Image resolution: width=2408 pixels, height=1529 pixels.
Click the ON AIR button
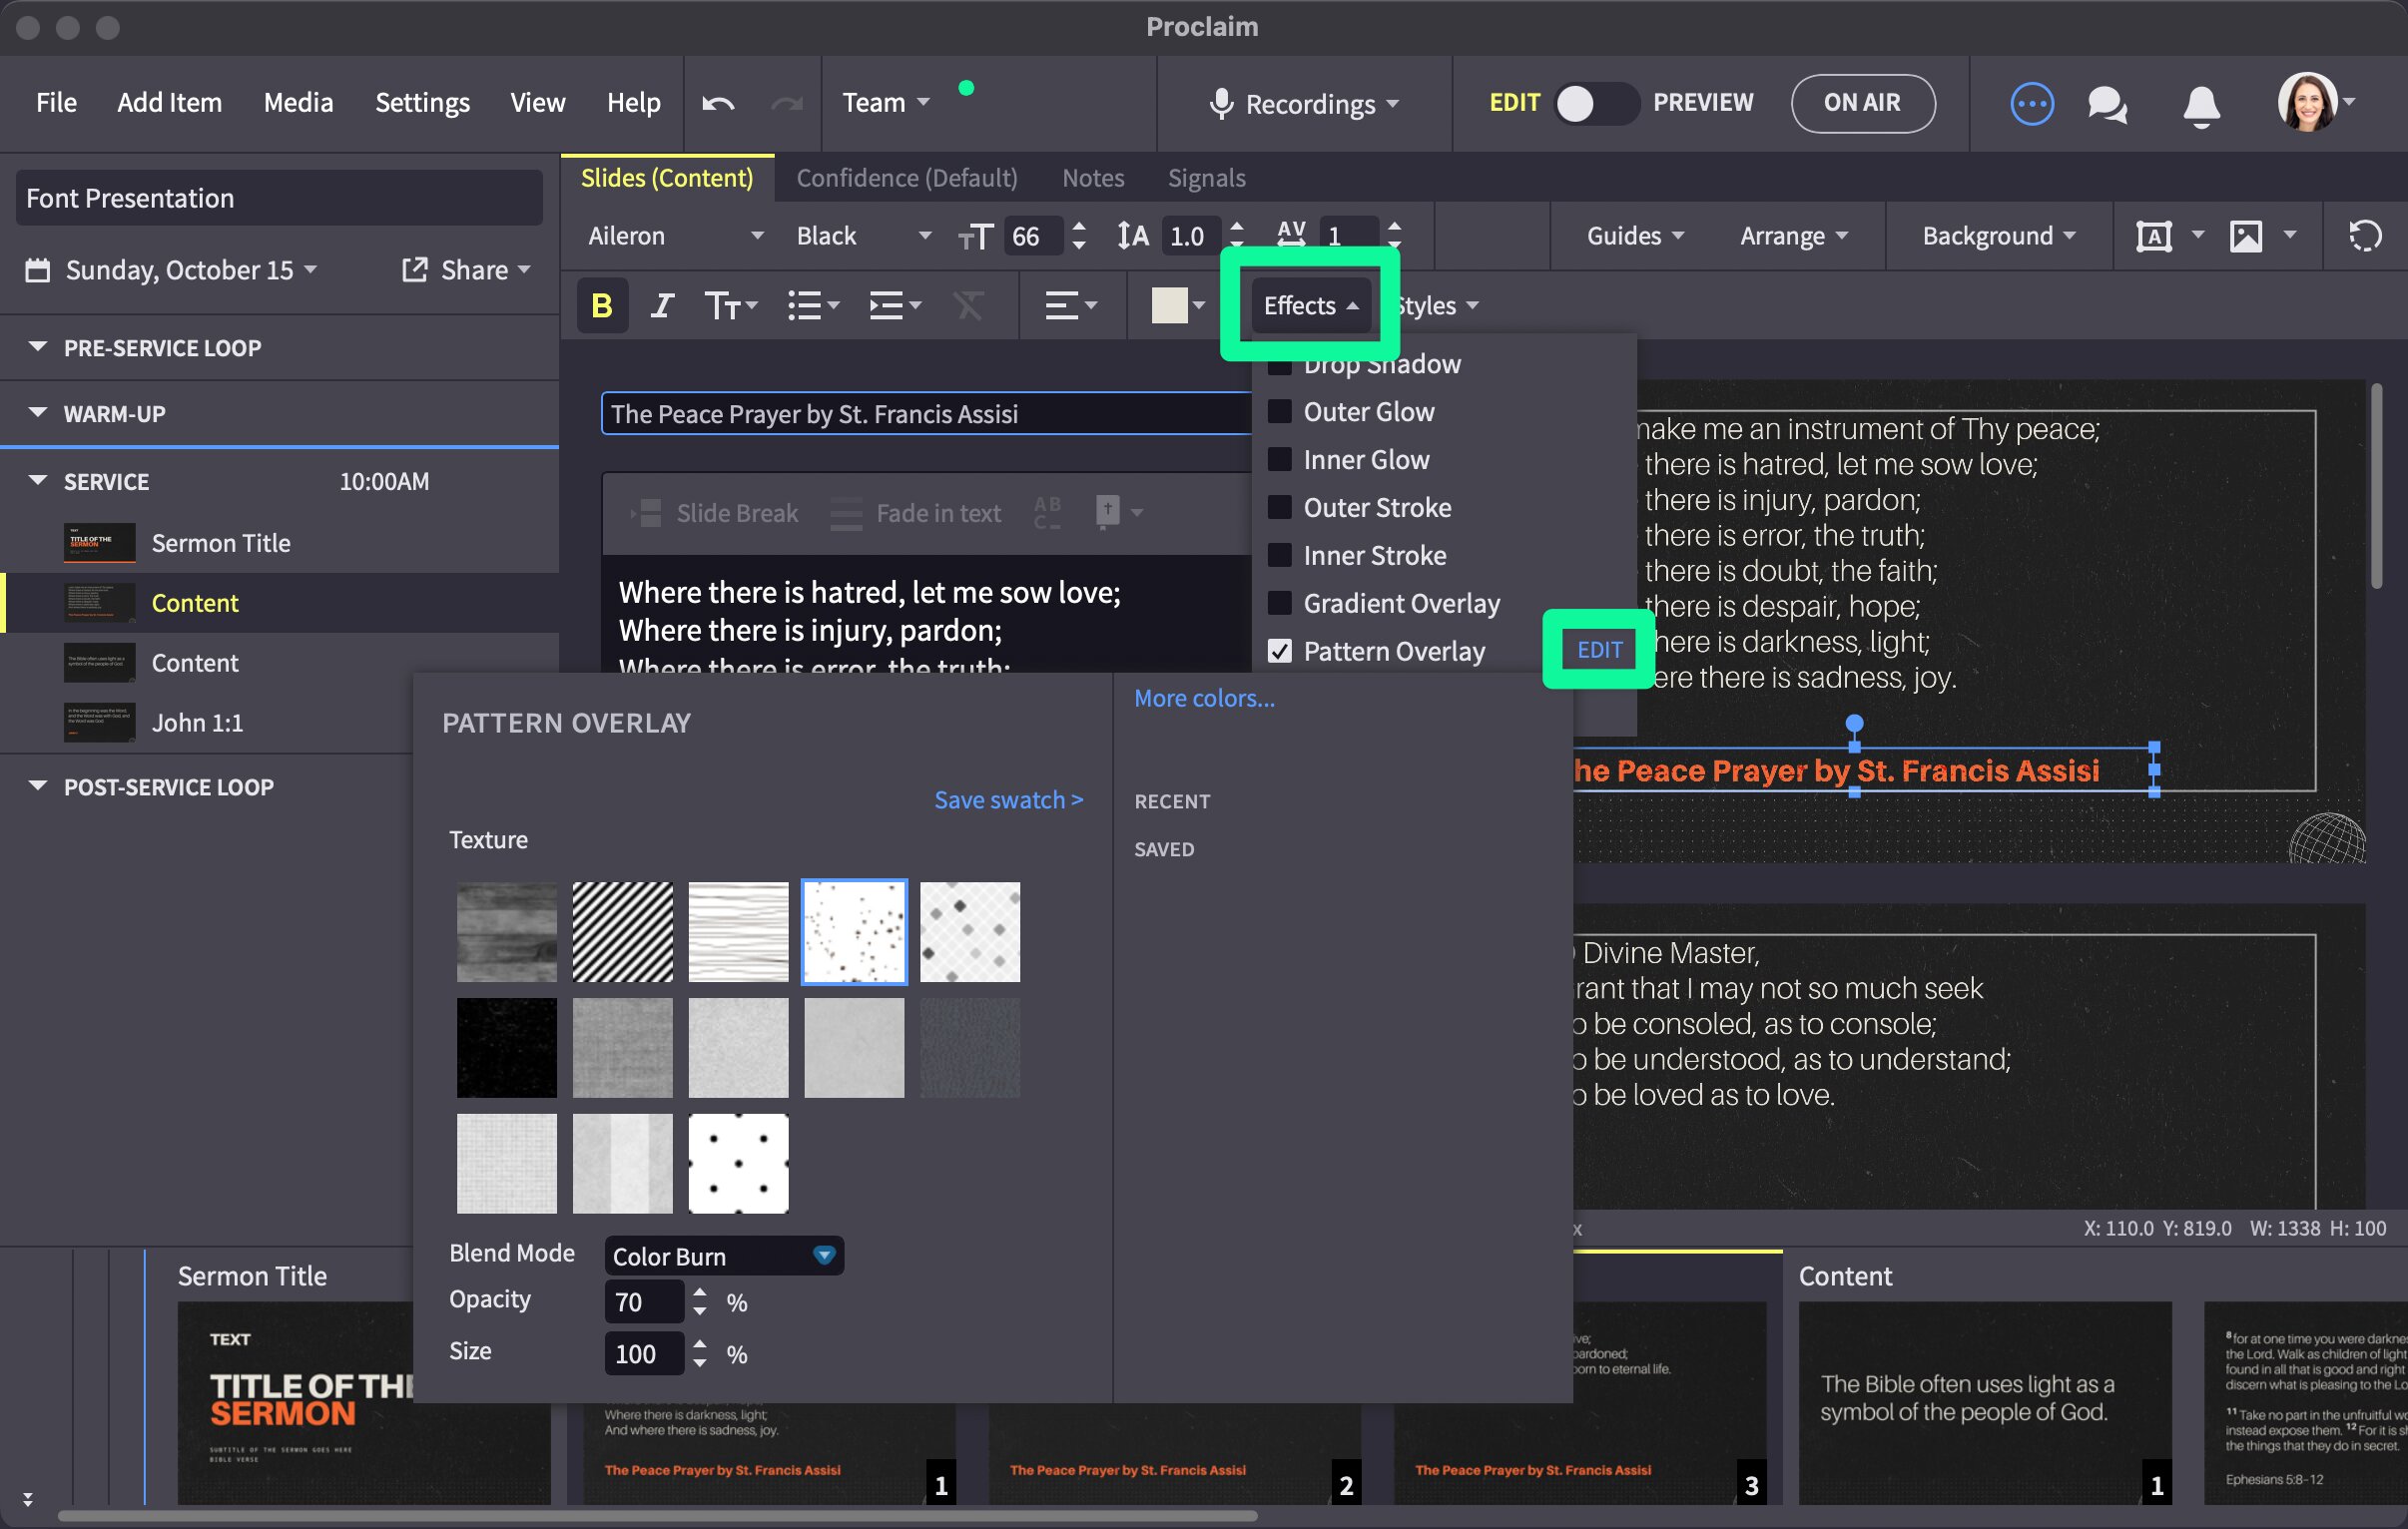coord(1862,103)
